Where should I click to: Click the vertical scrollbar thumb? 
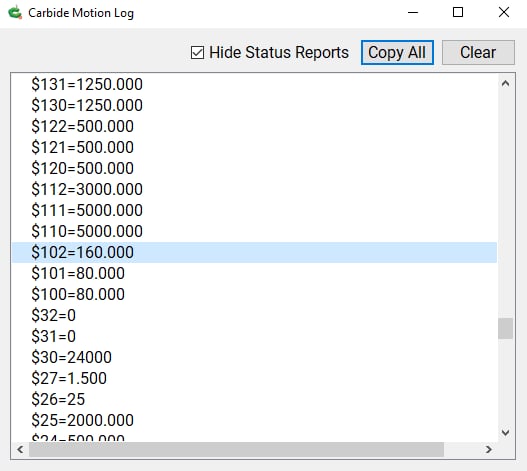tap(505, 328)
